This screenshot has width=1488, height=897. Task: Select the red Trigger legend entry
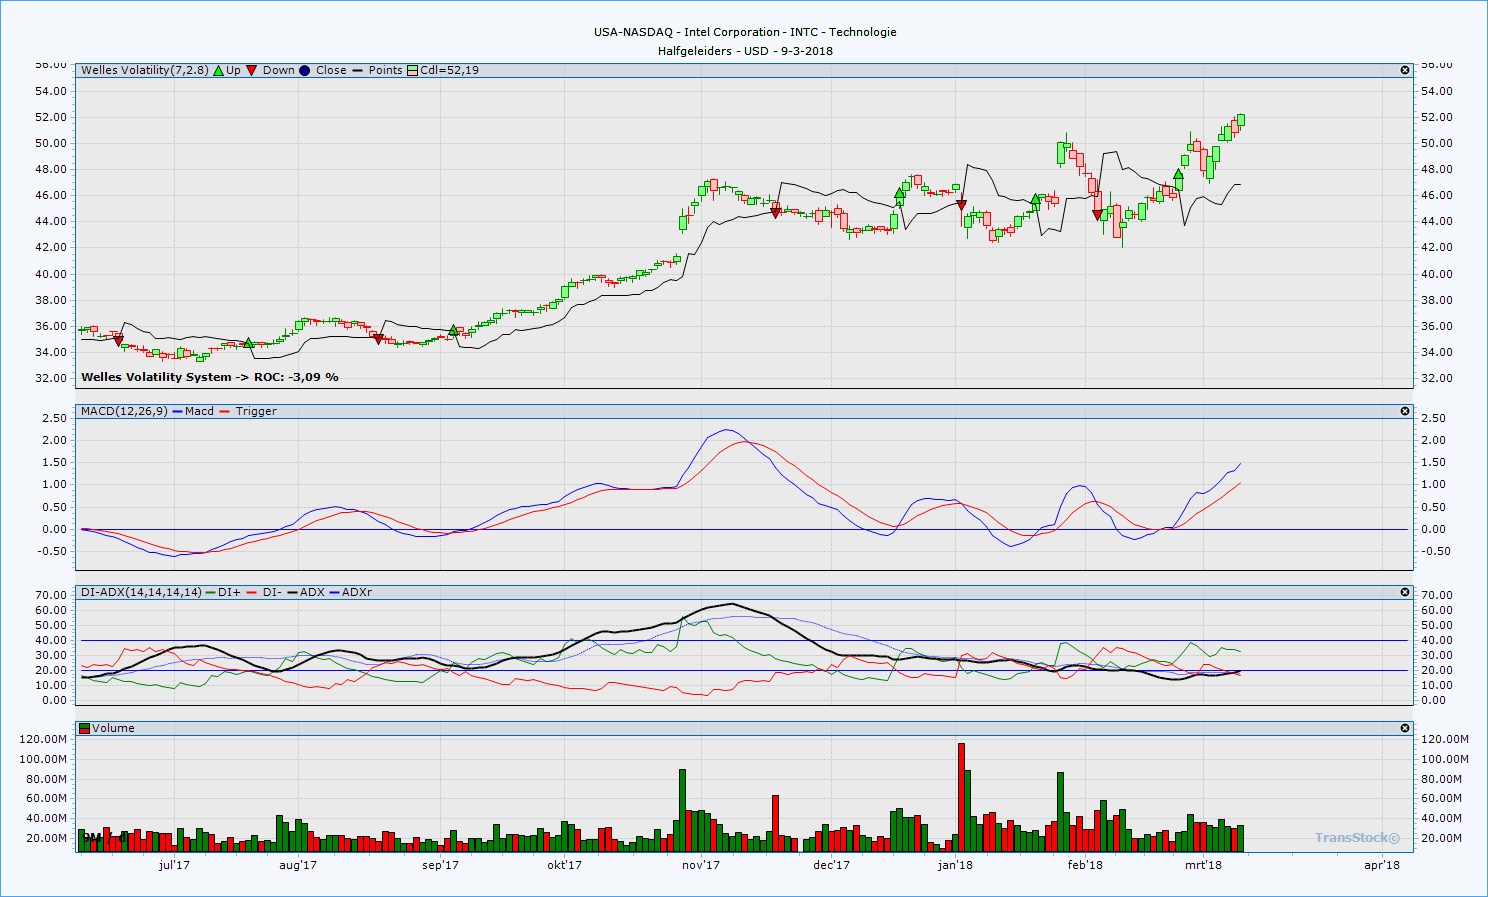[248, 411]
